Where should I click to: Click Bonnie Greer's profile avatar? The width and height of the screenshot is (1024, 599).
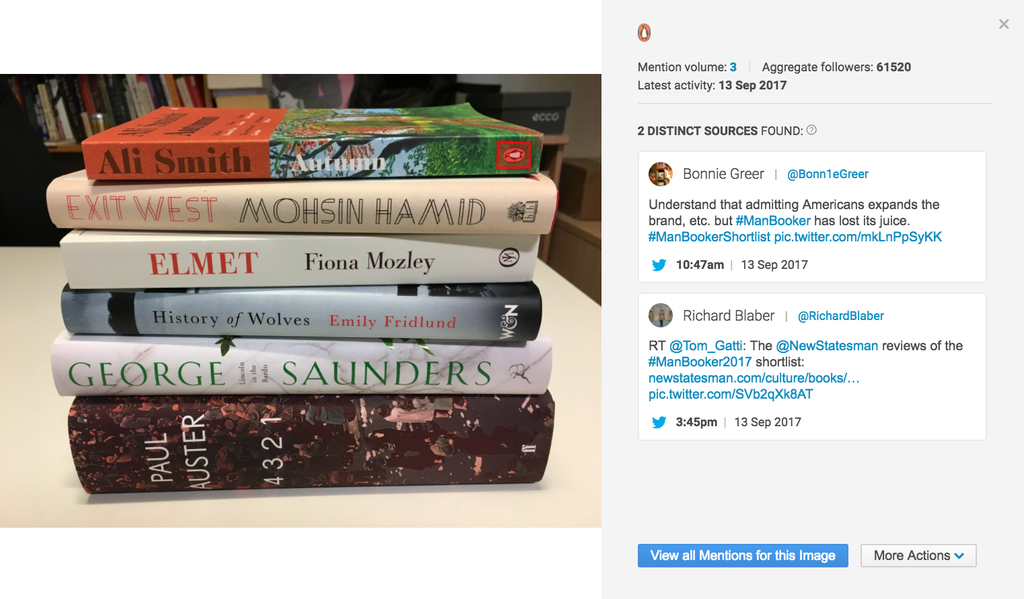coord(660,174)
